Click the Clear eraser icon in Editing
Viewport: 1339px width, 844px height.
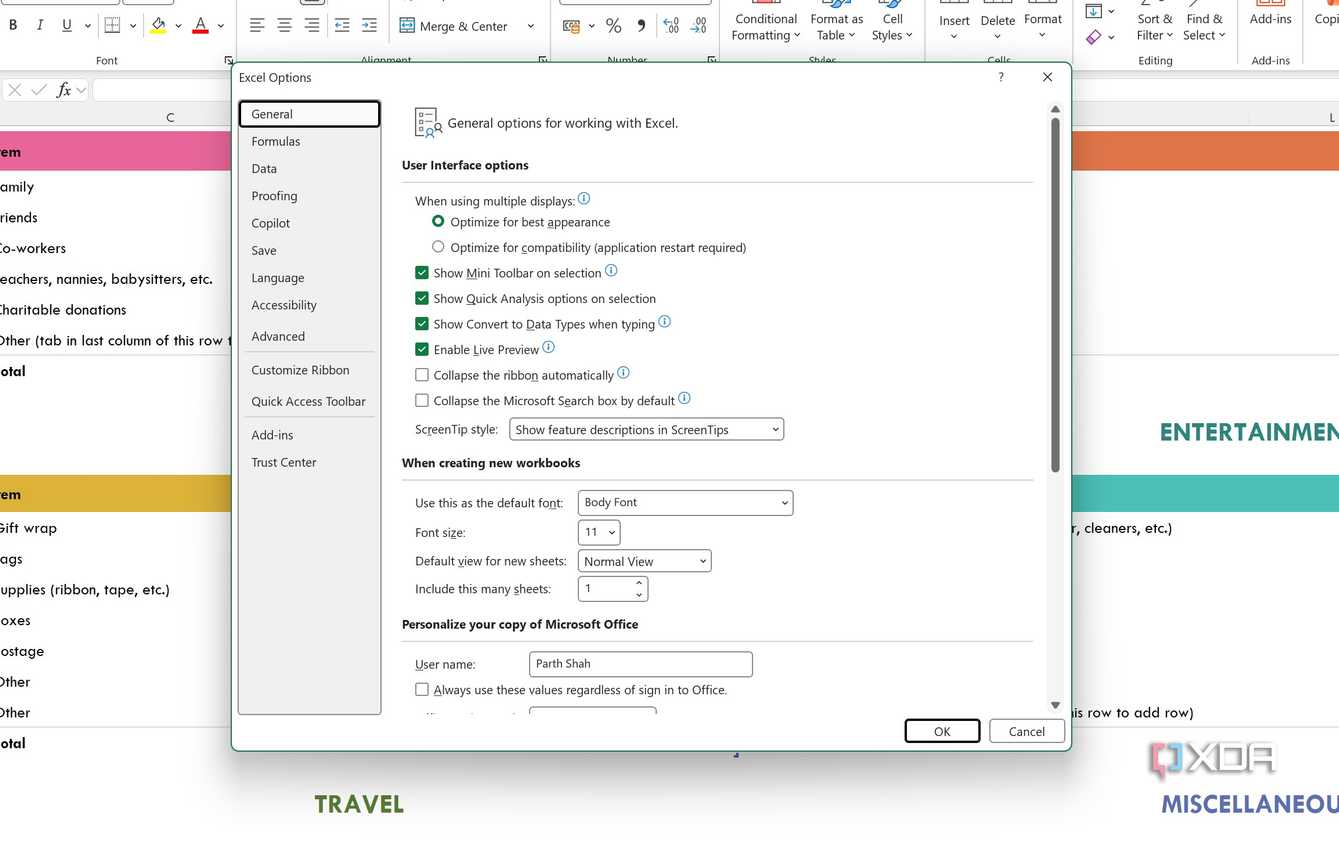point(1094,37)
